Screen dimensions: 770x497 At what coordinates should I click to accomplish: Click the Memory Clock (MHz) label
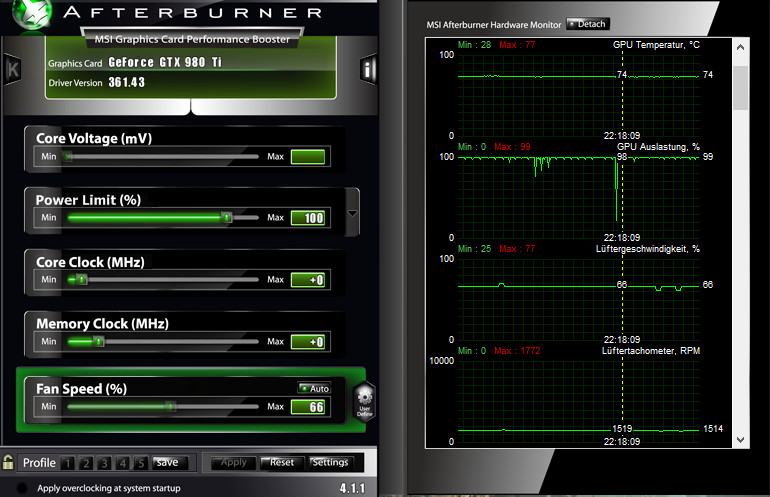tap(102, 324)
